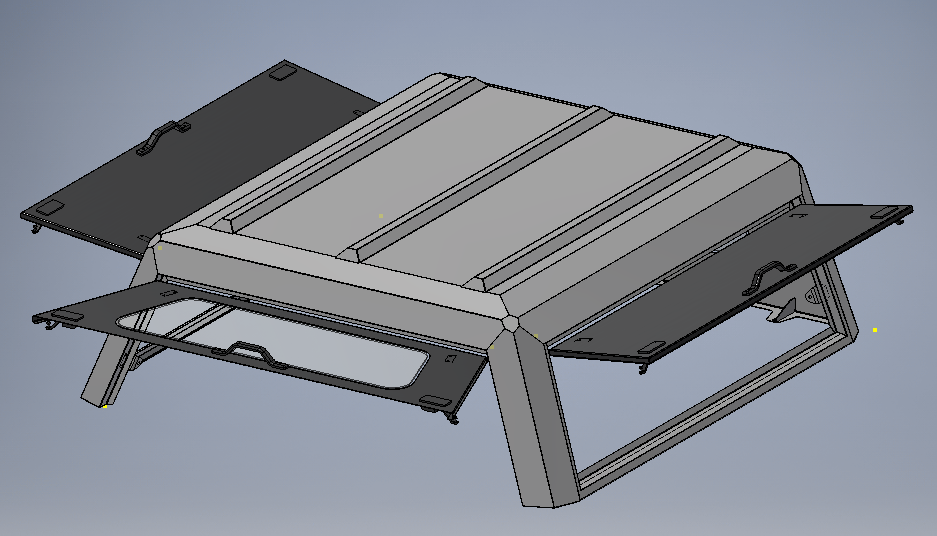Select the handle on the right side door panel
Screen dimensions: 937x536
tap(769, 278)
